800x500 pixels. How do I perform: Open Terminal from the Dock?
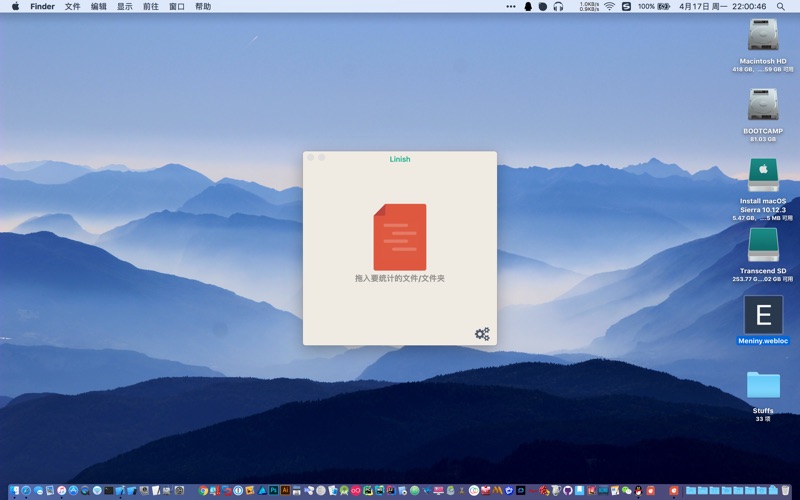tap(109, 491)
